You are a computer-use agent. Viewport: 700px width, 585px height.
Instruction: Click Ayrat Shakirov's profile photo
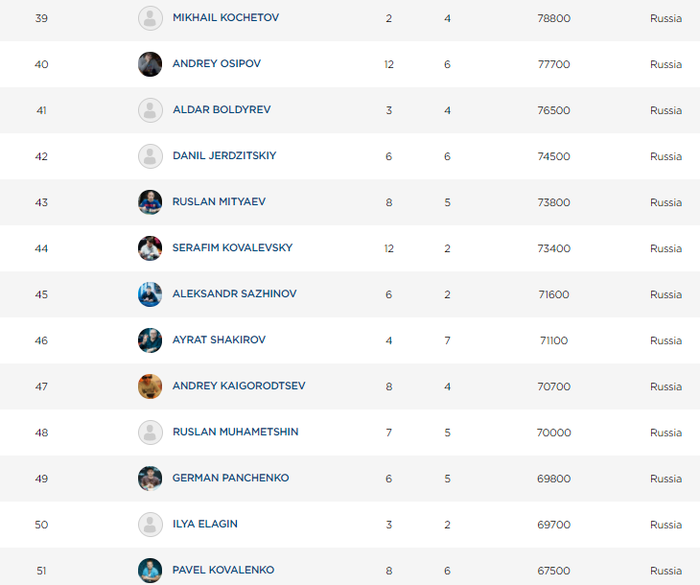pos(150,340)
